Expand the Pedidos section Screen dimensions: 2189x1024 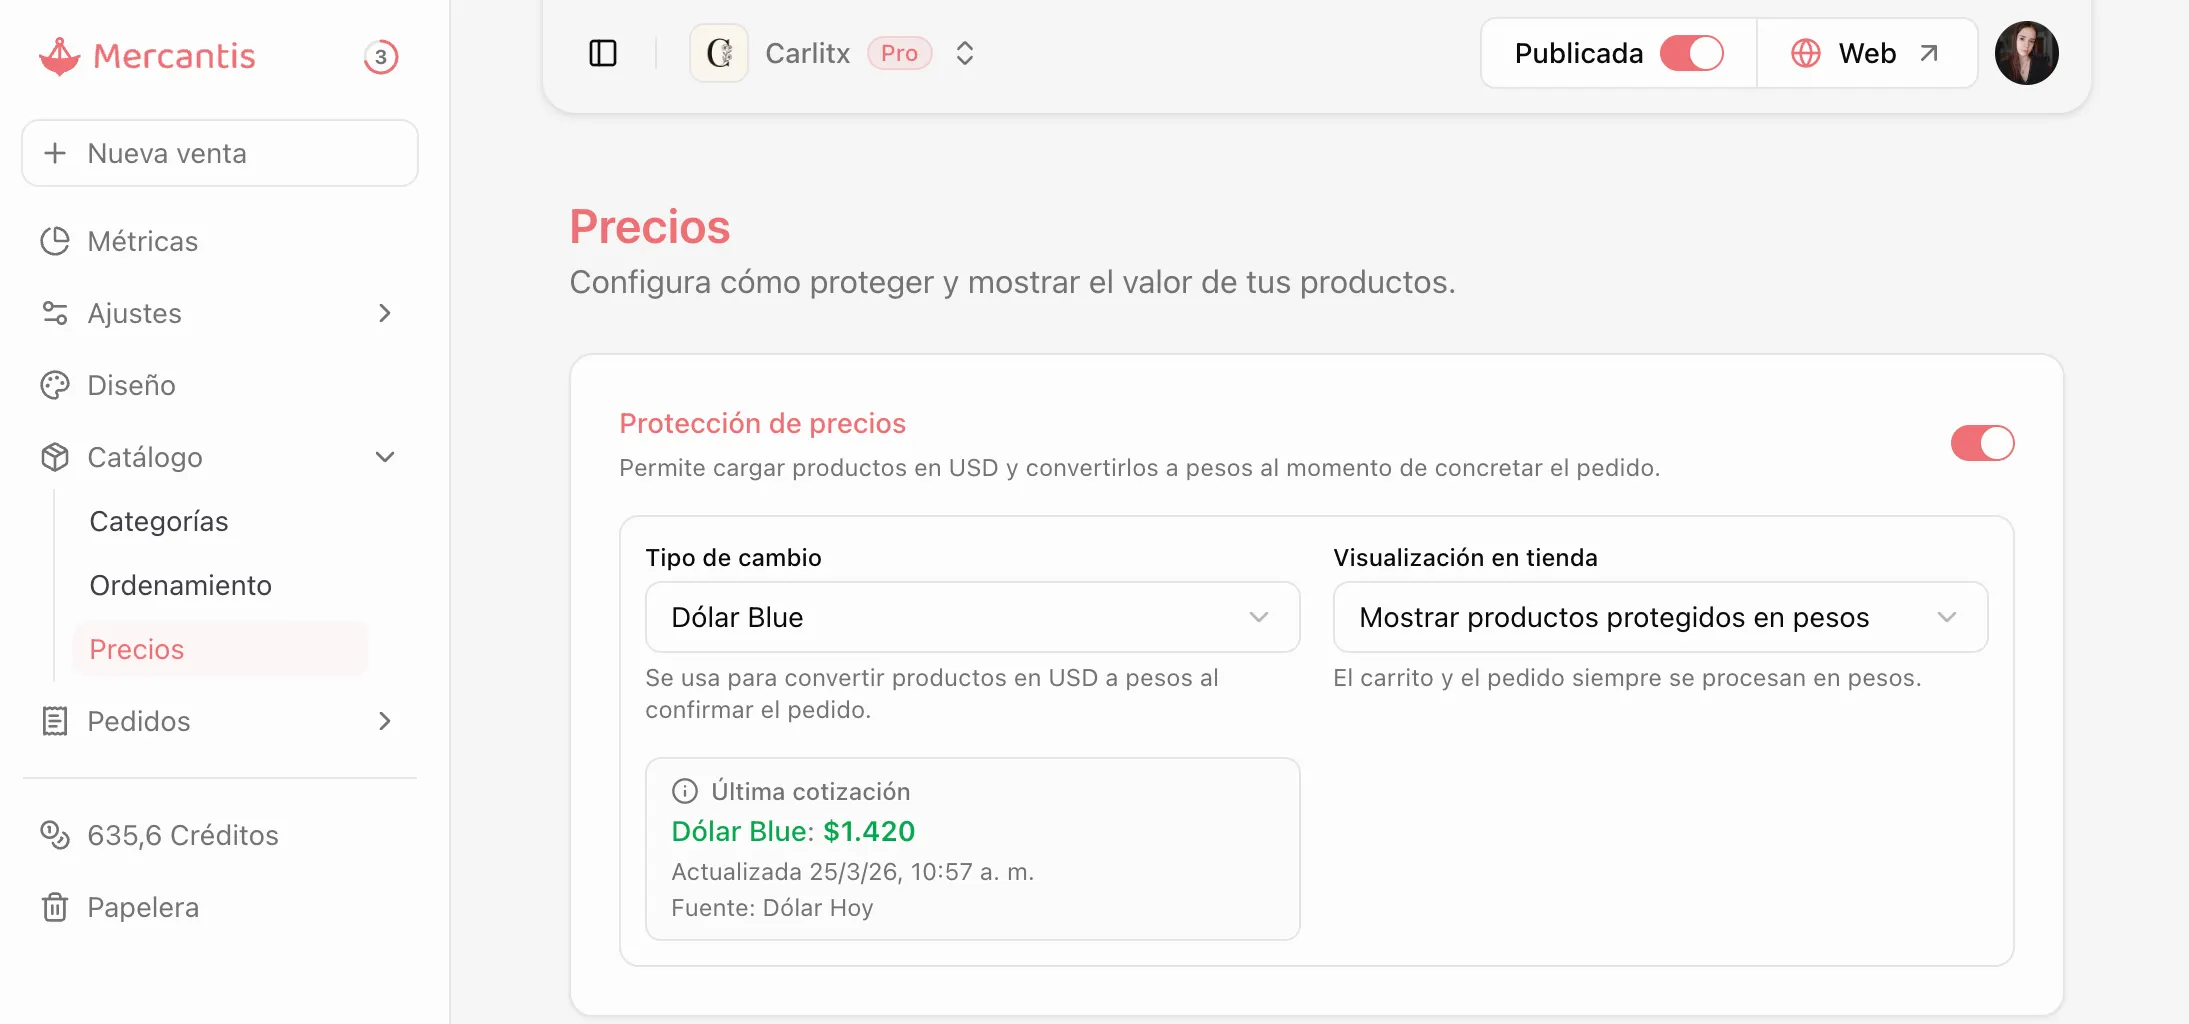(x=385, y=721)
